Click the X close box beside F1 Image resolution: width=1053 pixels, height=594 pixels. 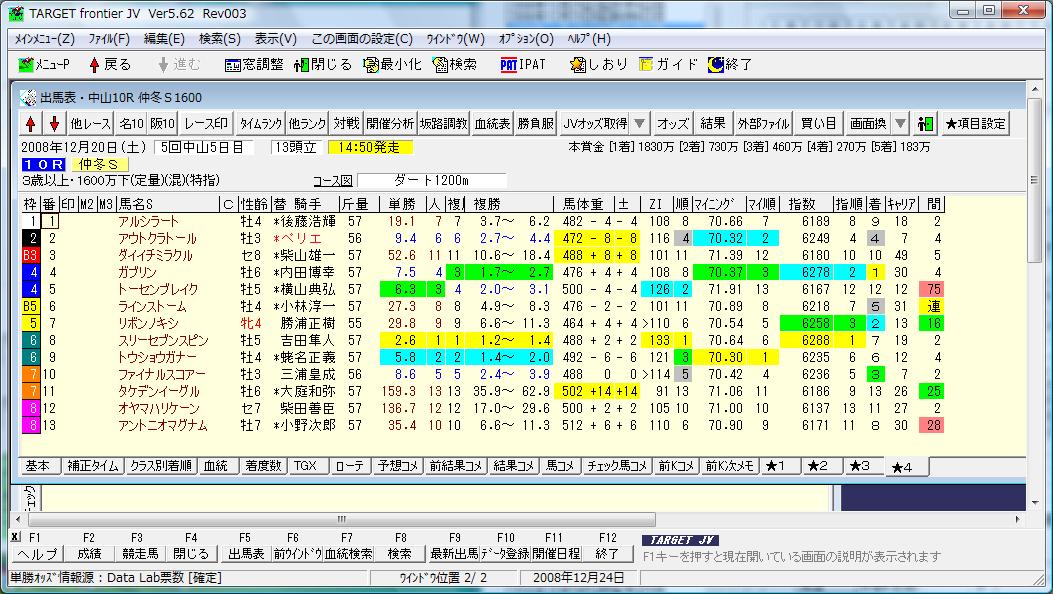[x=15, y=536]
